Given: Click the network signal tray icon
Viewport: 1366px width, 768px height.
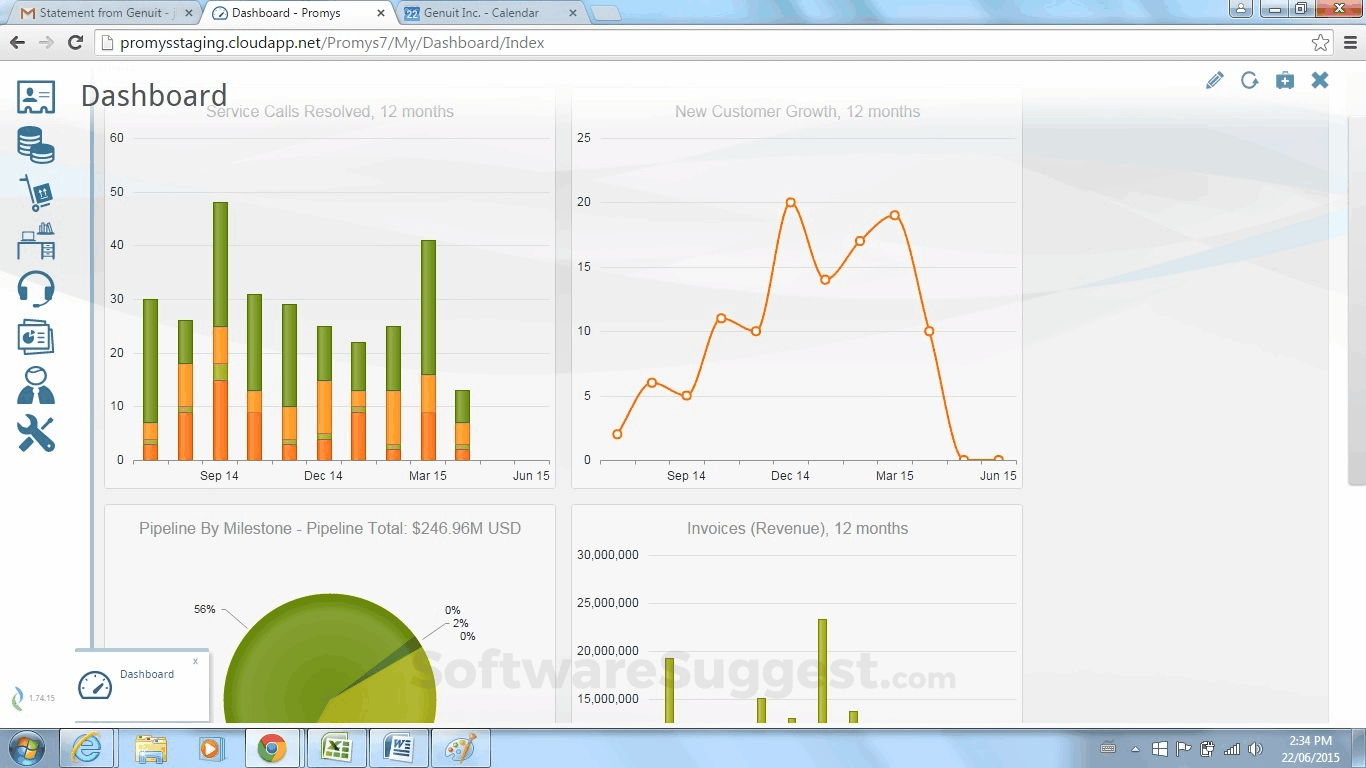Looking at the screenshot, I should tap(1232, 749).
